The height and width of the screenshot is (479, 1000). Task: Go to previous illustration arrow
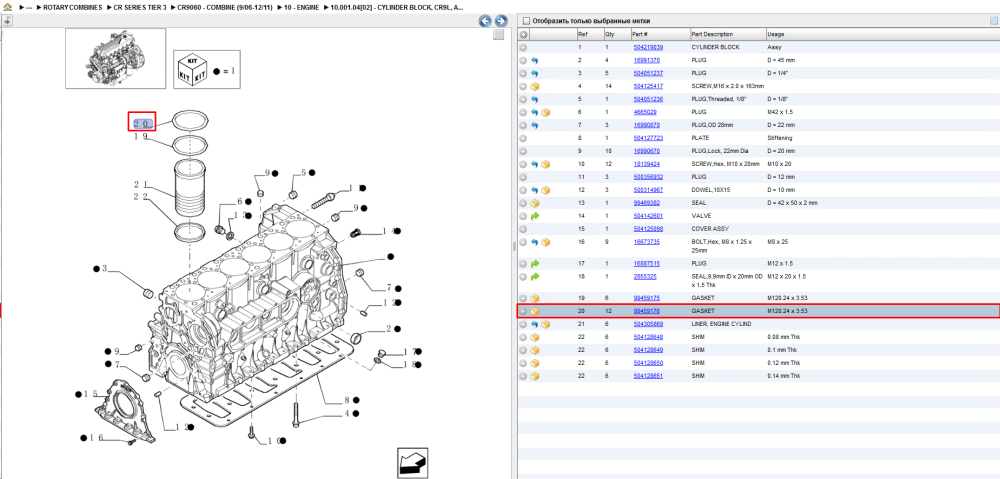[485, 20]
